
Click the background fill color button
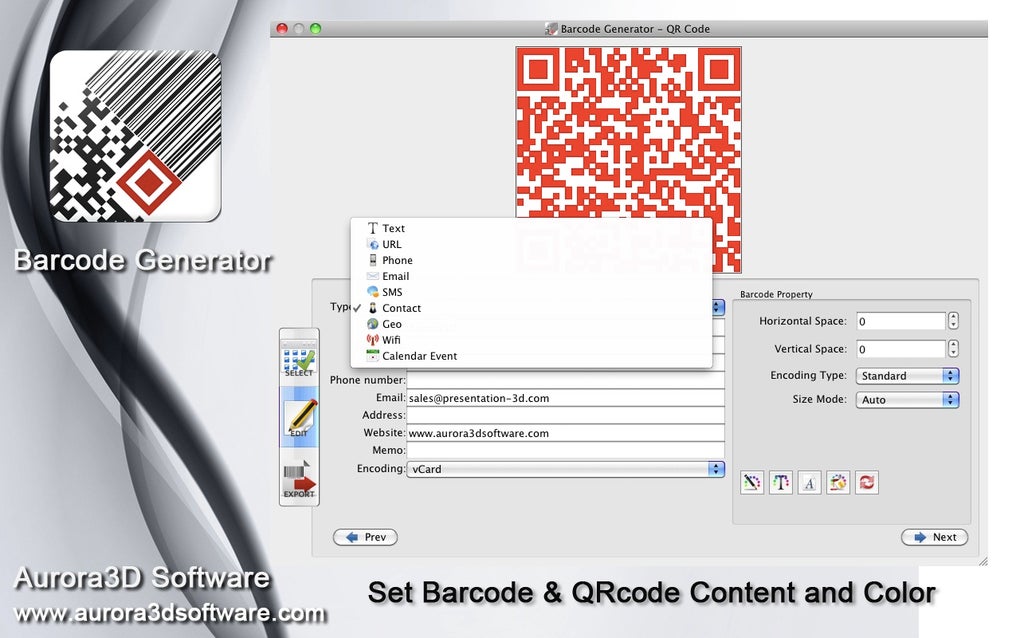tap(838, 483)
